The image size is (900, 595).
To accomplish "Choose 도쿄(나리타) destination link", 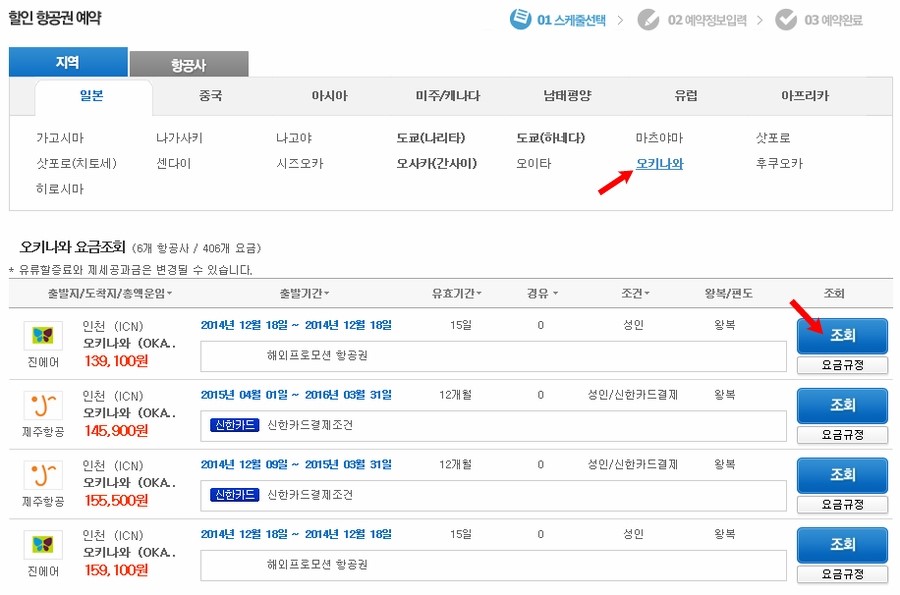I will click(x=431, y=138).
